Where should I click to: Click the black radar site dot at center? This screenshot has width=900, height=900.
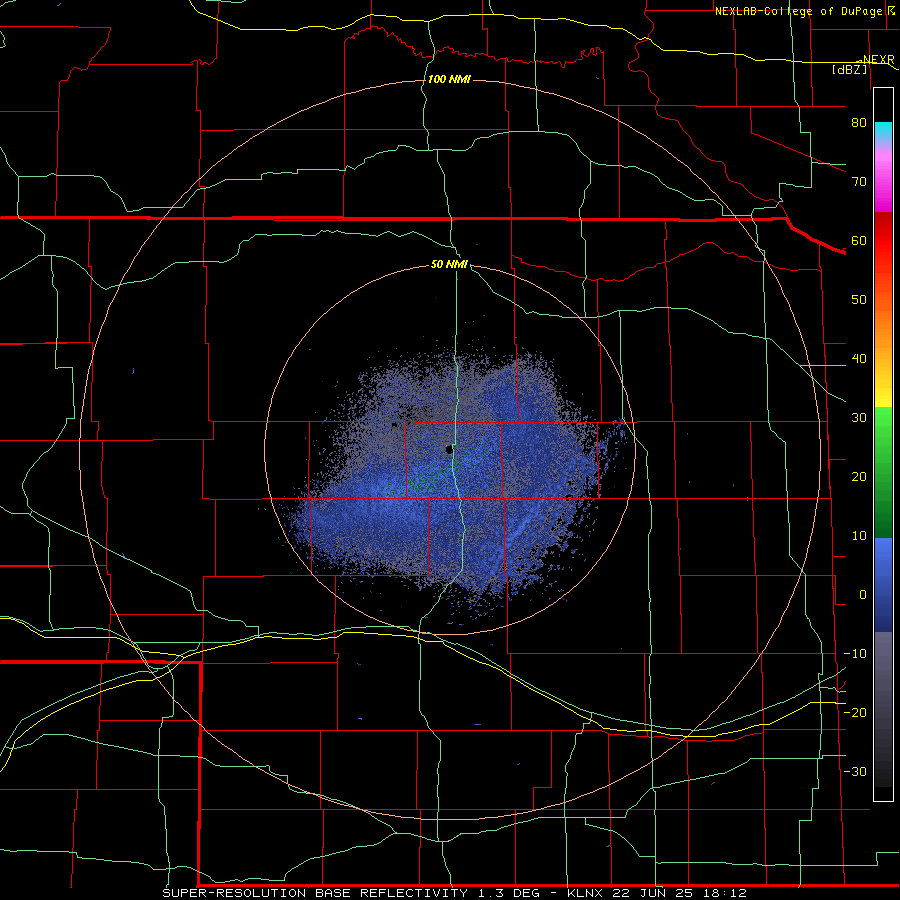tap(449, 450)
